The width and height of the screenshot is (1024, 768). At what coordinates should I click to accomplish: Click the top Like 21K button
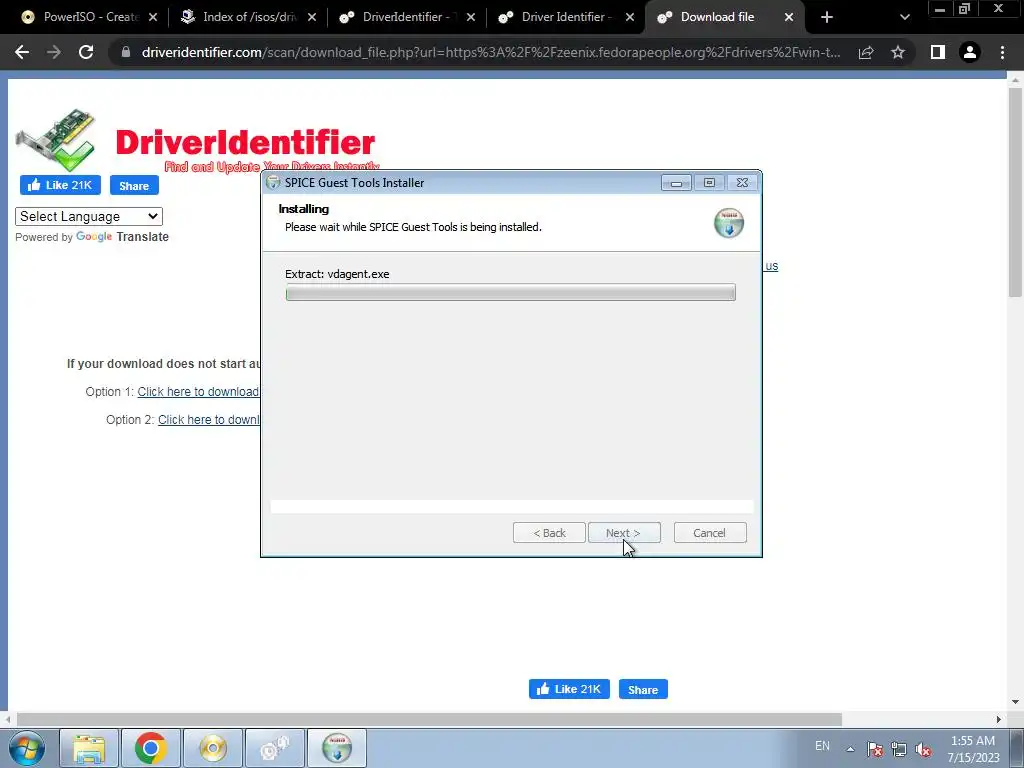pos(60,185)
